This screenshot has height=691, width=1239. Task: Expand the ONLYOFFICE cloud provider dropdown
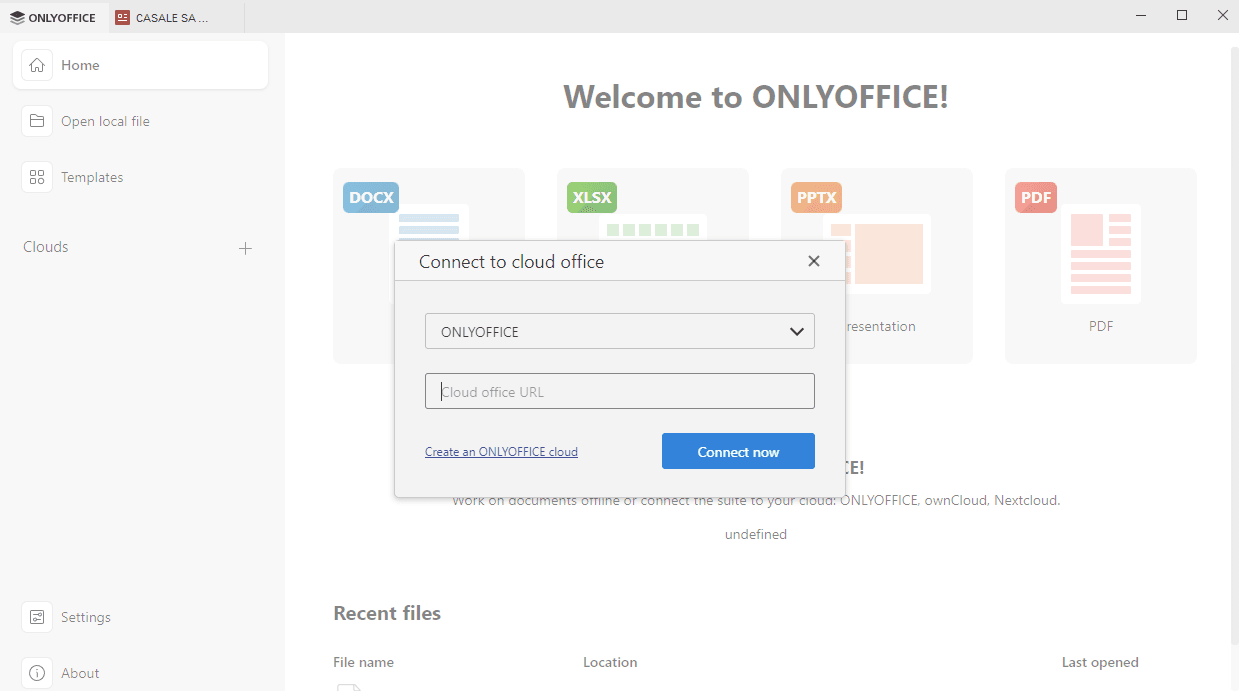click(620, 332)
